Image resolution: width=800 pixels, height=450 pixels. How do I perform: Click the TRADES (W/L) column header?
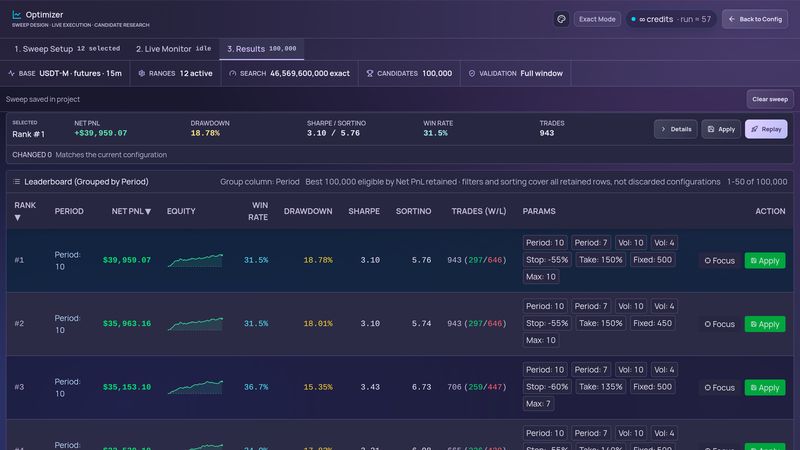(x=479, y=211)
